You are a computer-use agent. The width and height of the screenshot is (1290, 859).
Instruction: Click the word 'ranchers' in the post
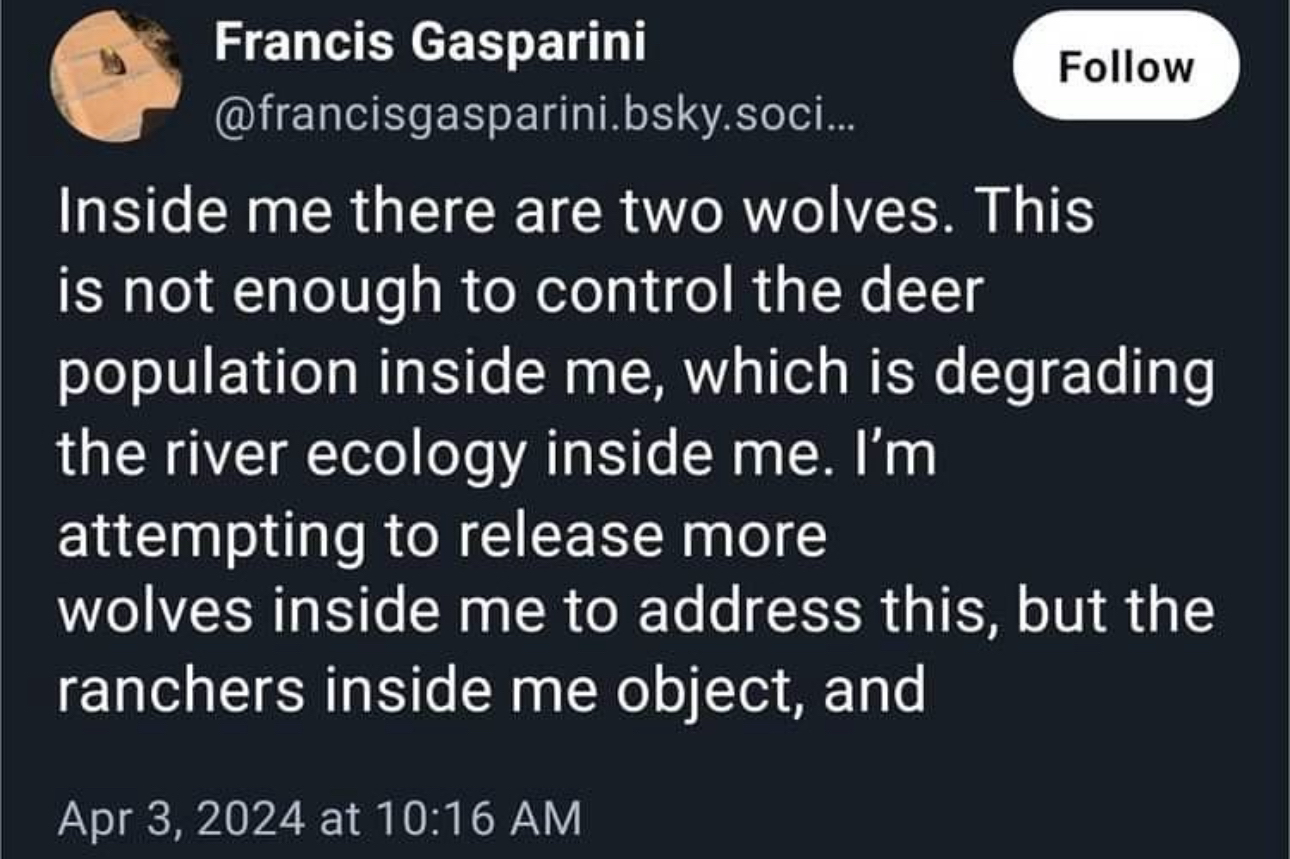tap(180, 691)
